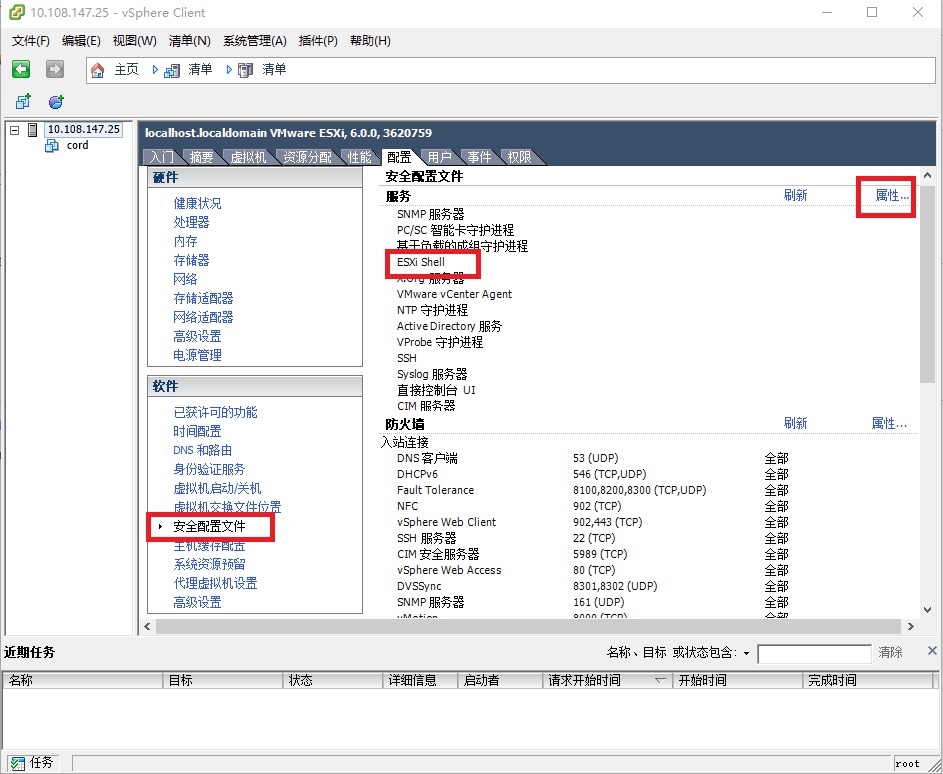
Task: Click the 清除 filter button
Action: point(890,653)
